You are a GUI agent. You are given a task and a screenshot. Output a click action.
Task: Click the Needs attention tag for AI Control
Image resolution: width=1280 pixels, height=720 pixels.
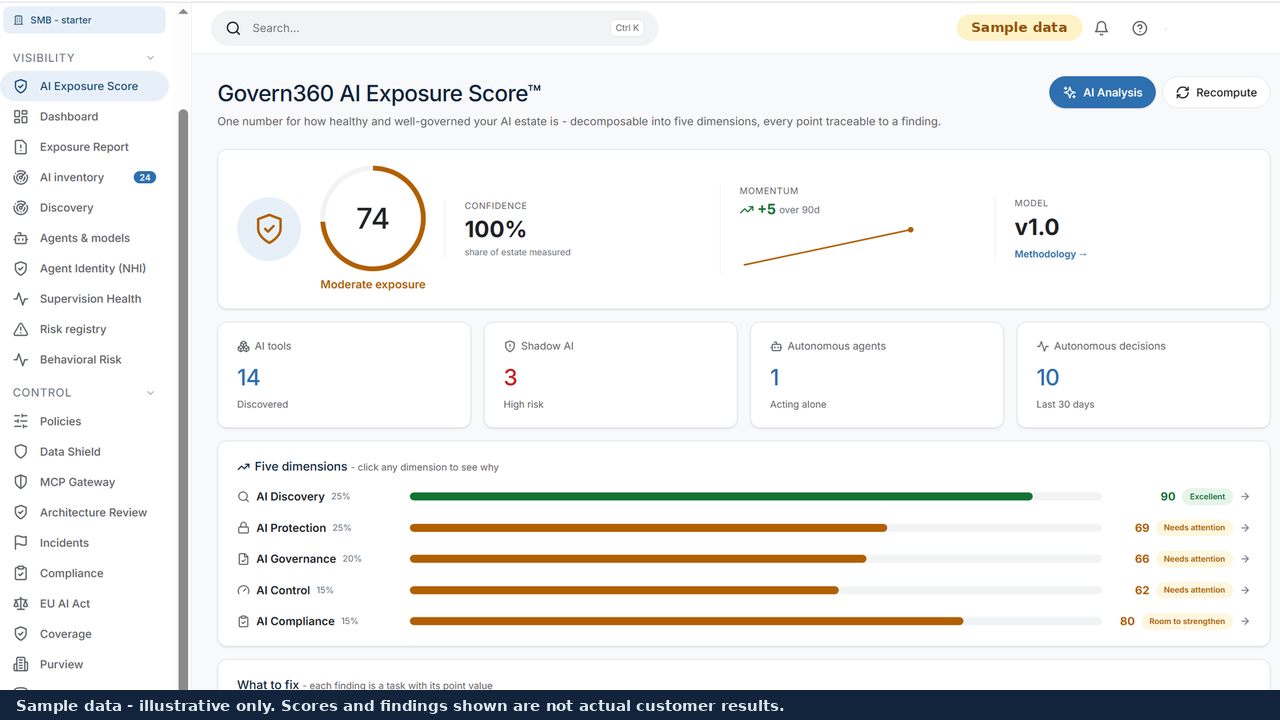pos(1194,590)
